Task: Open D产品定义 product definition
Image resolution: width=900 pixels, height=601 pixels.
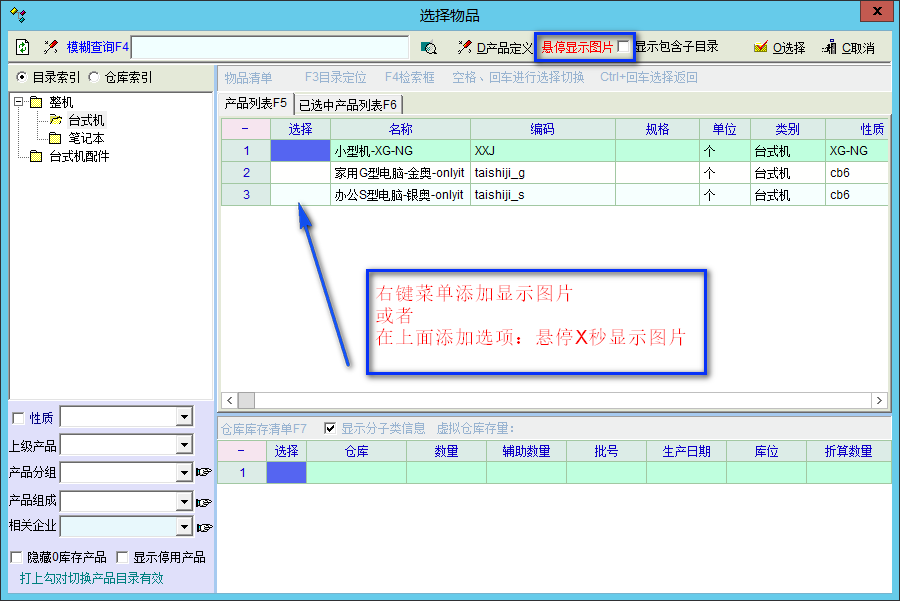Action: pyautogui.click(x=494, y=47)
